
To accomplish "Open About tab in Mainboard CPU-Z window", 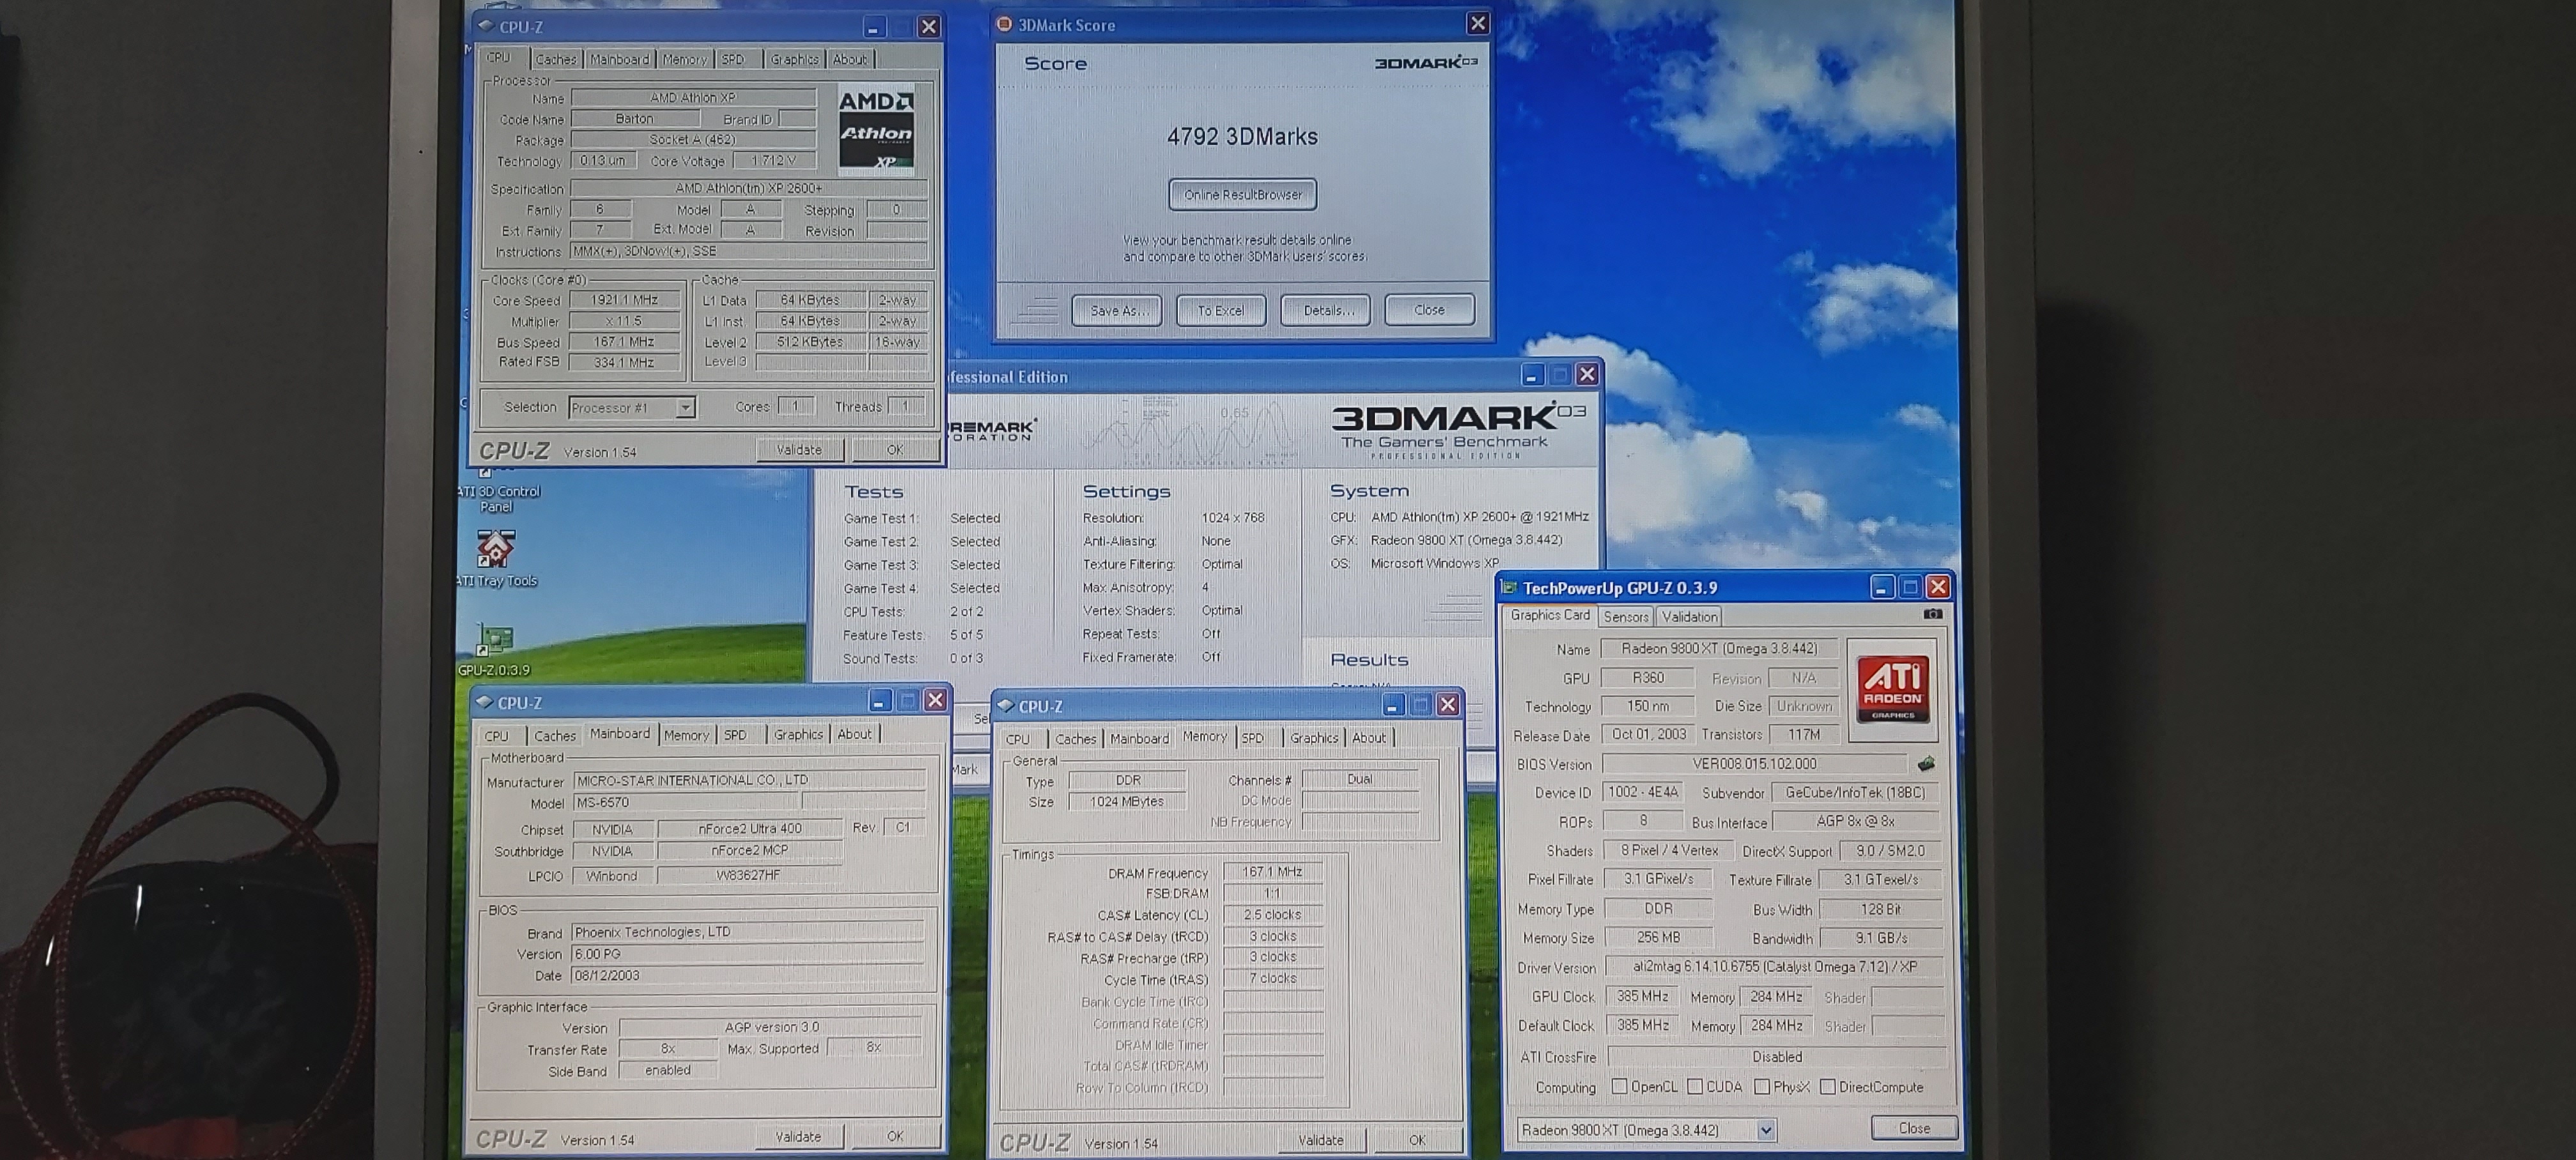I will [x=854, y=734].
